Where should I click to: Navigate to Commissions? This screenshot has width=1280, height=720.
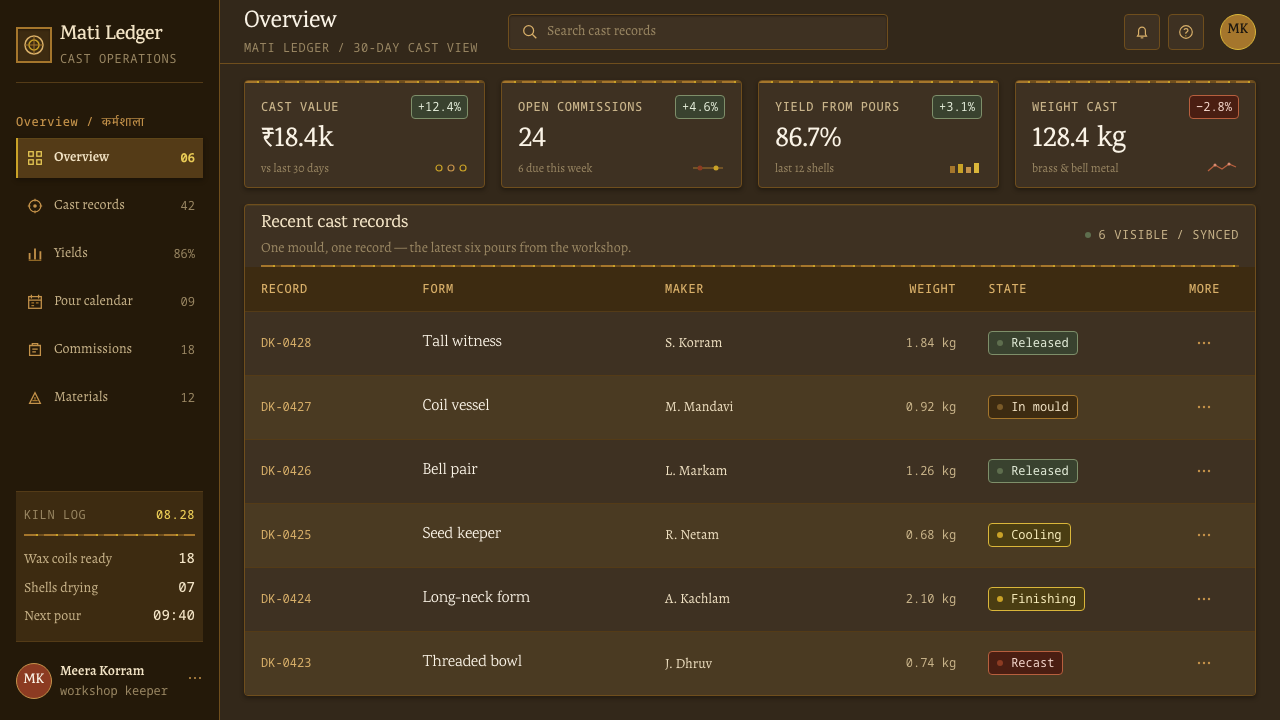pyautogui.click(x=110, y=350)
